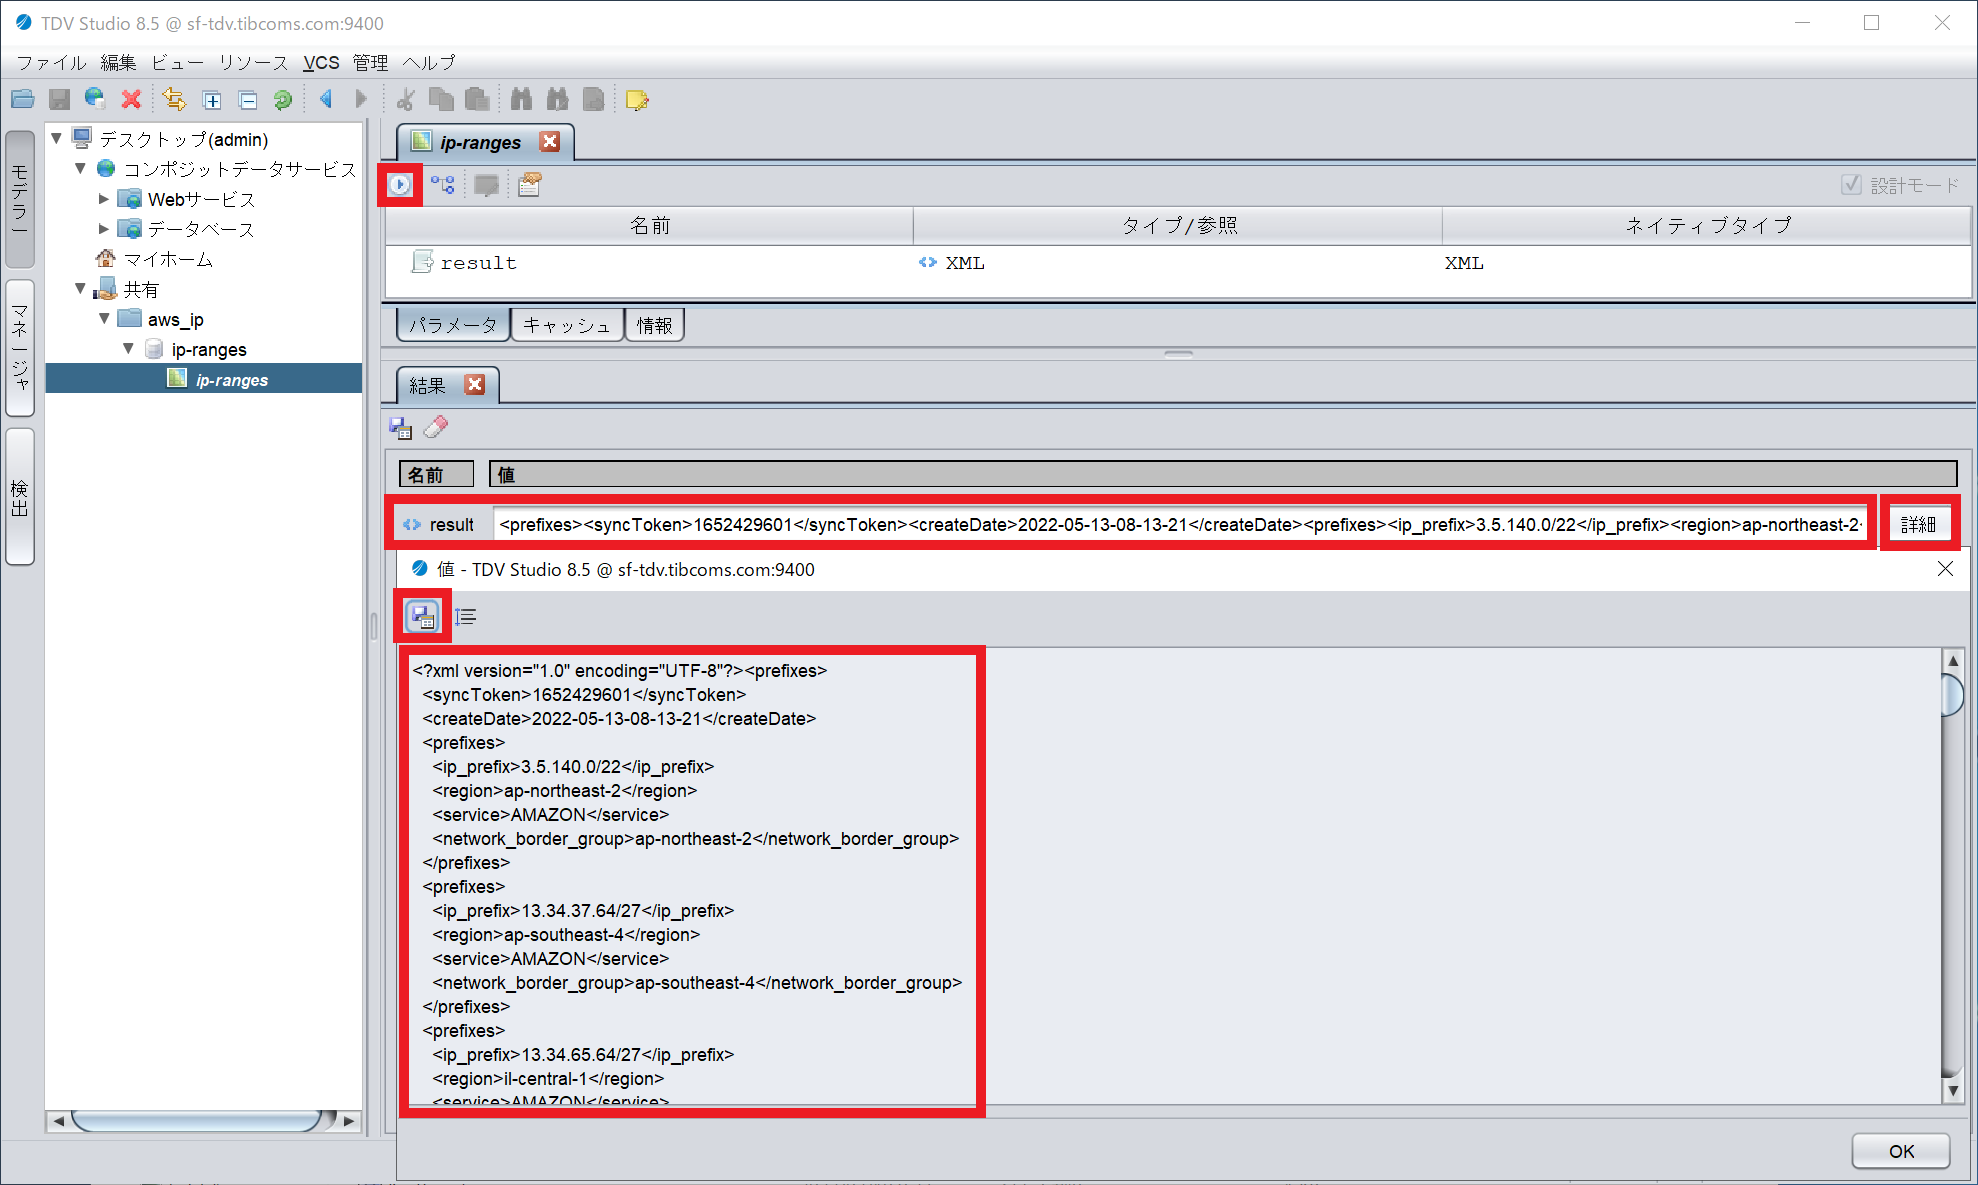The height and width of the screenshot is (1185, 1978).
Task: Click the clipboard with hand icon in editor
Action: click(530, 184)
